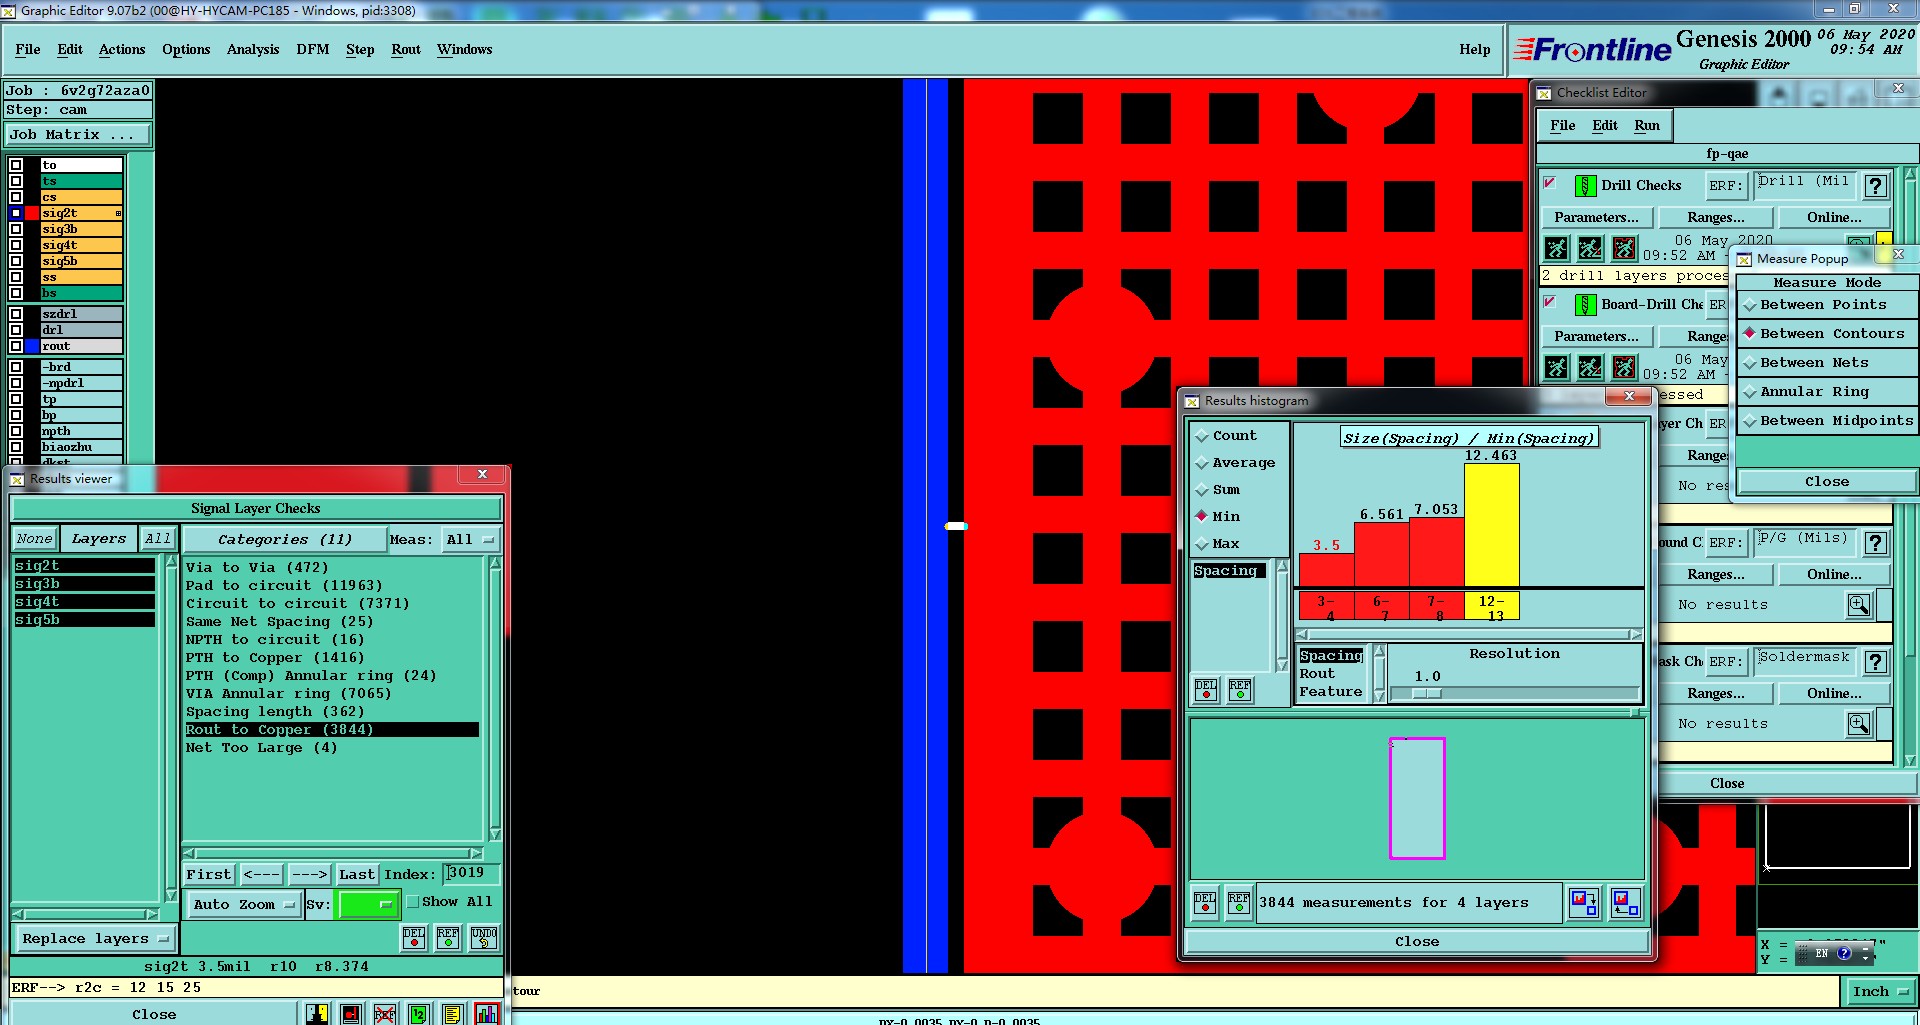This screenshot has height=1025, width=1920.
Task: Click the REF icon beside Auto Zoom row
Action: (x=448, y=937)
